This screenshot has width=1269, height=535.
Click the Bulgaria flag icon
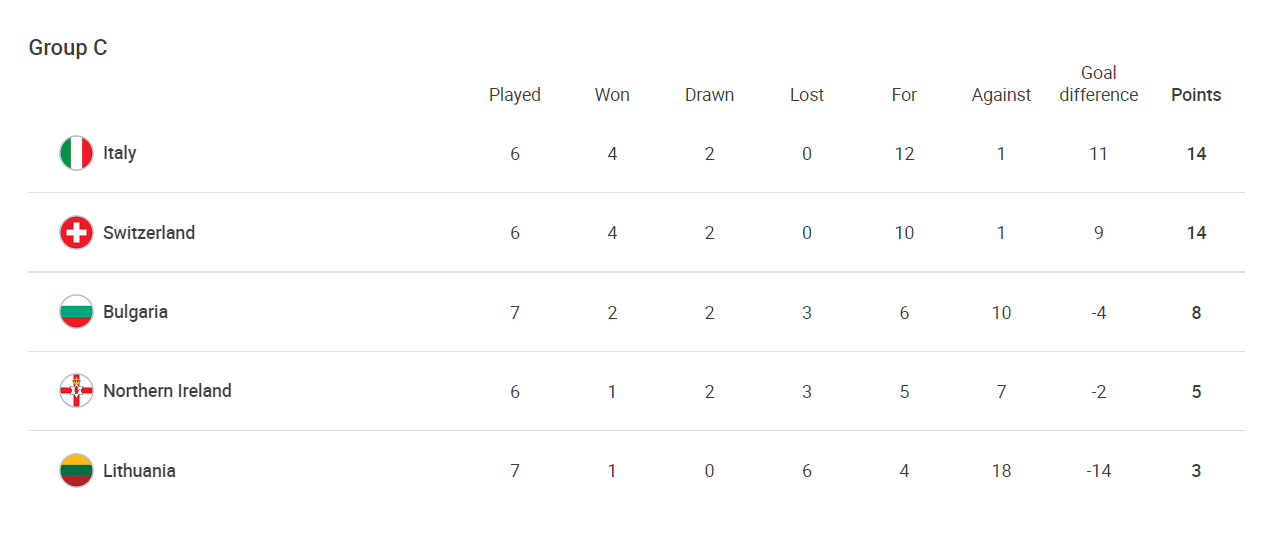click(x=76, y=312)
